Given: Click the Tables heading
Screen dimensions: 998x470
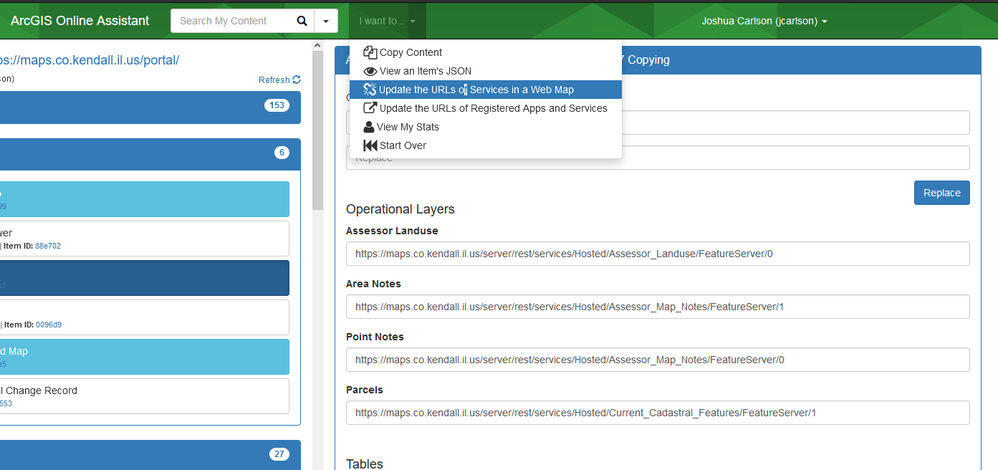Looking at the screenshot, I should tap(365, 464).
